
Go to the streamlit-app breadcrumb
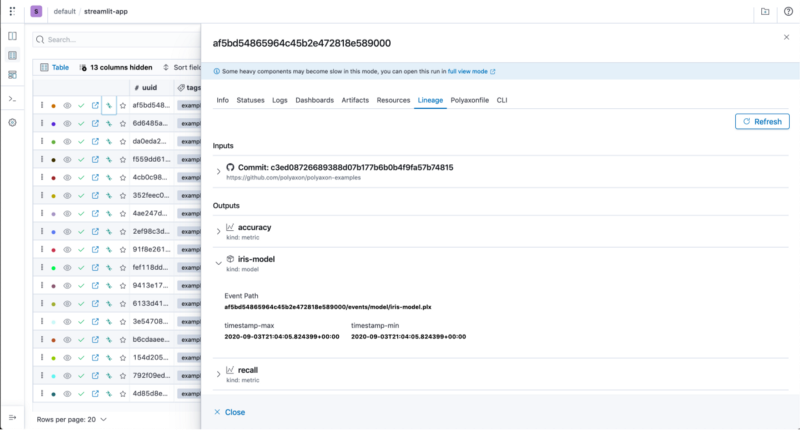[106, 11]
